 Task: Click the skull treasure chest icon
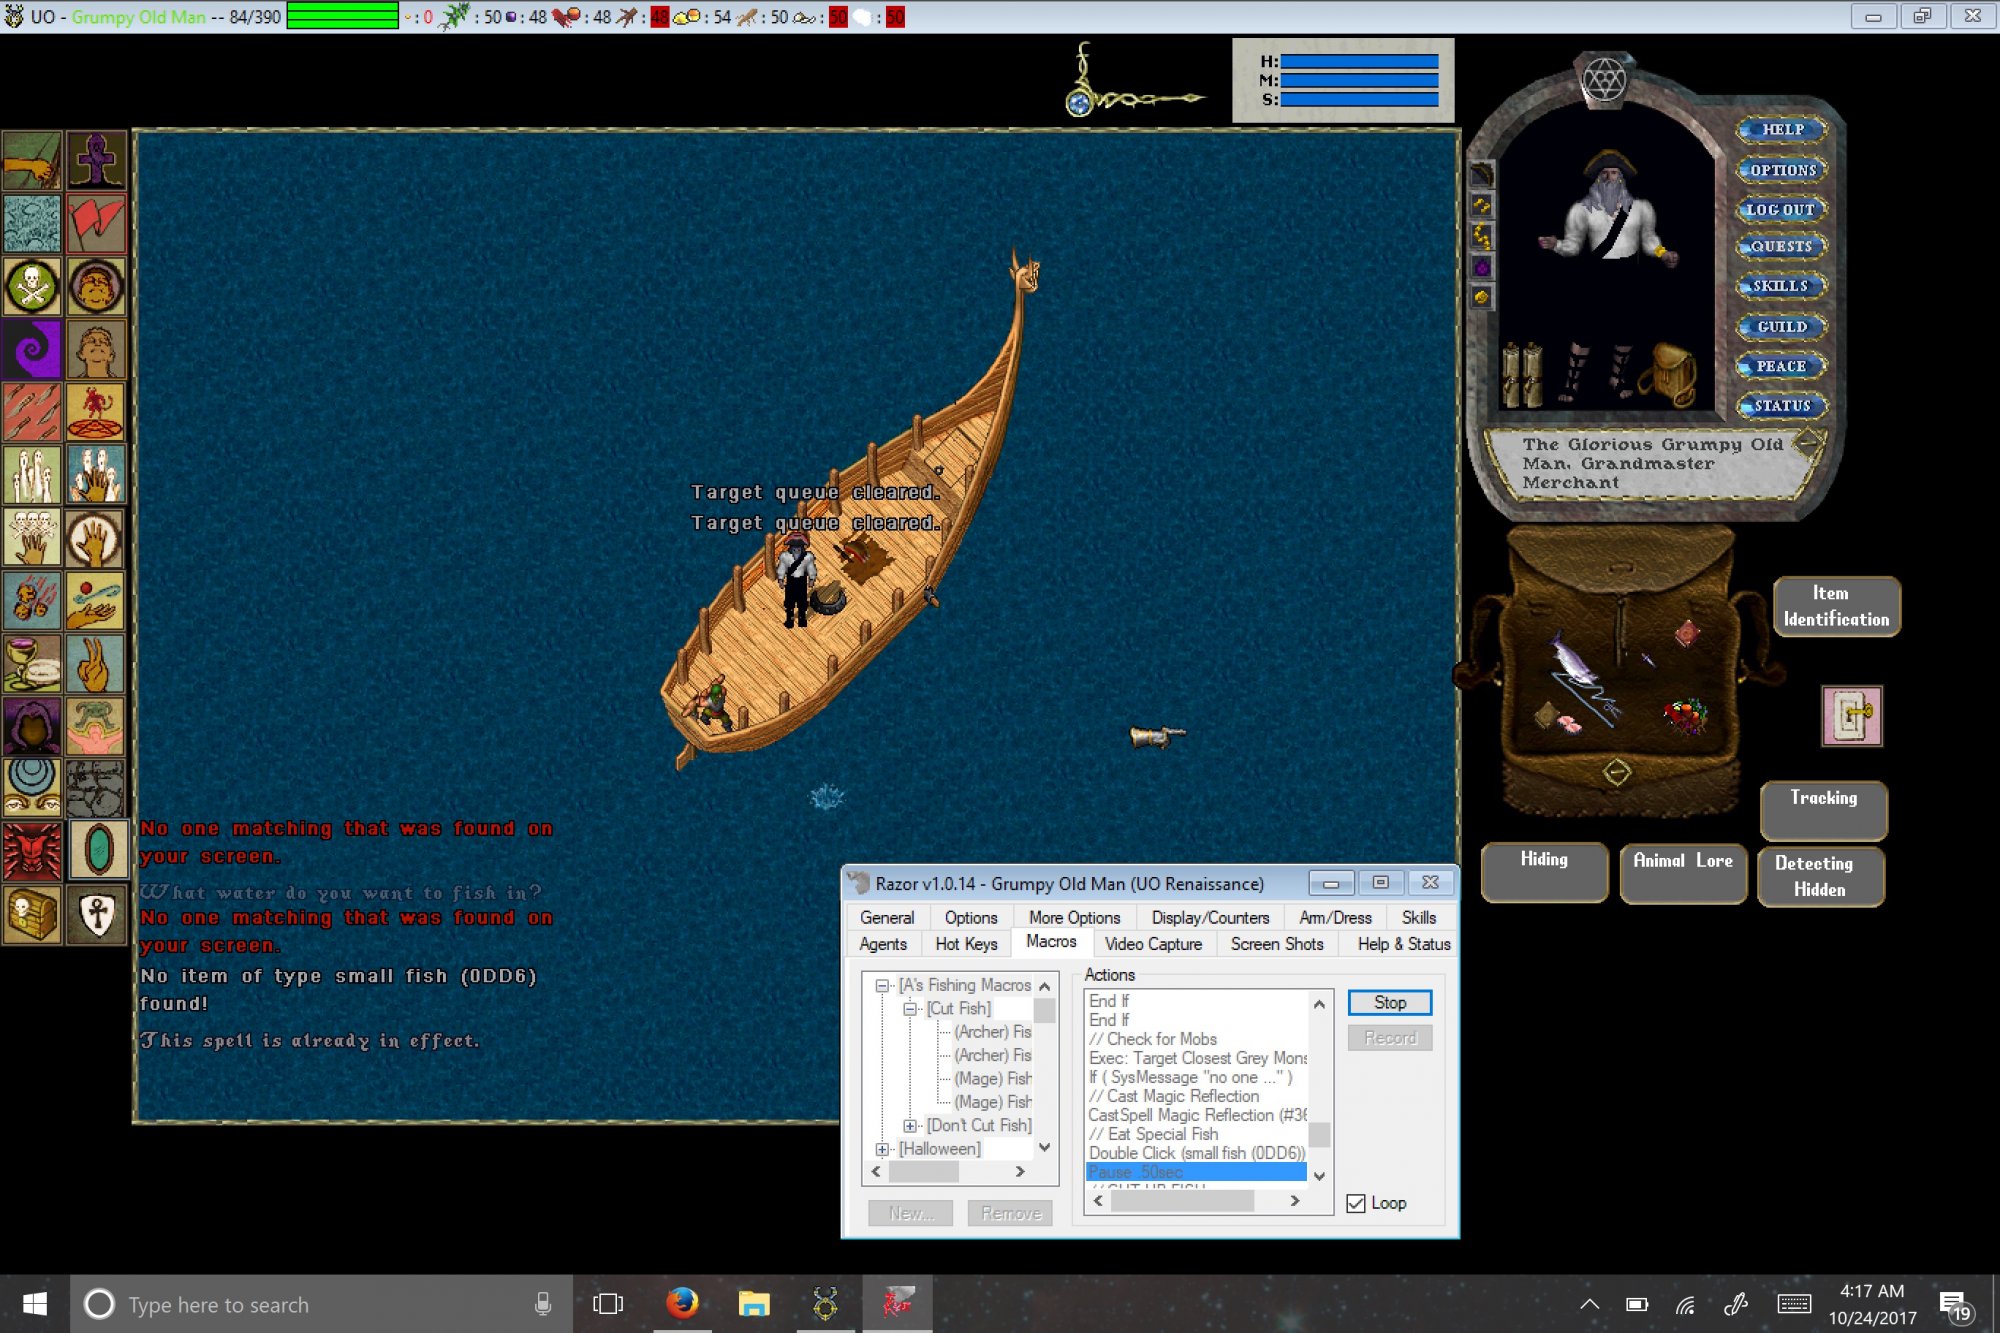pos(32,914)
